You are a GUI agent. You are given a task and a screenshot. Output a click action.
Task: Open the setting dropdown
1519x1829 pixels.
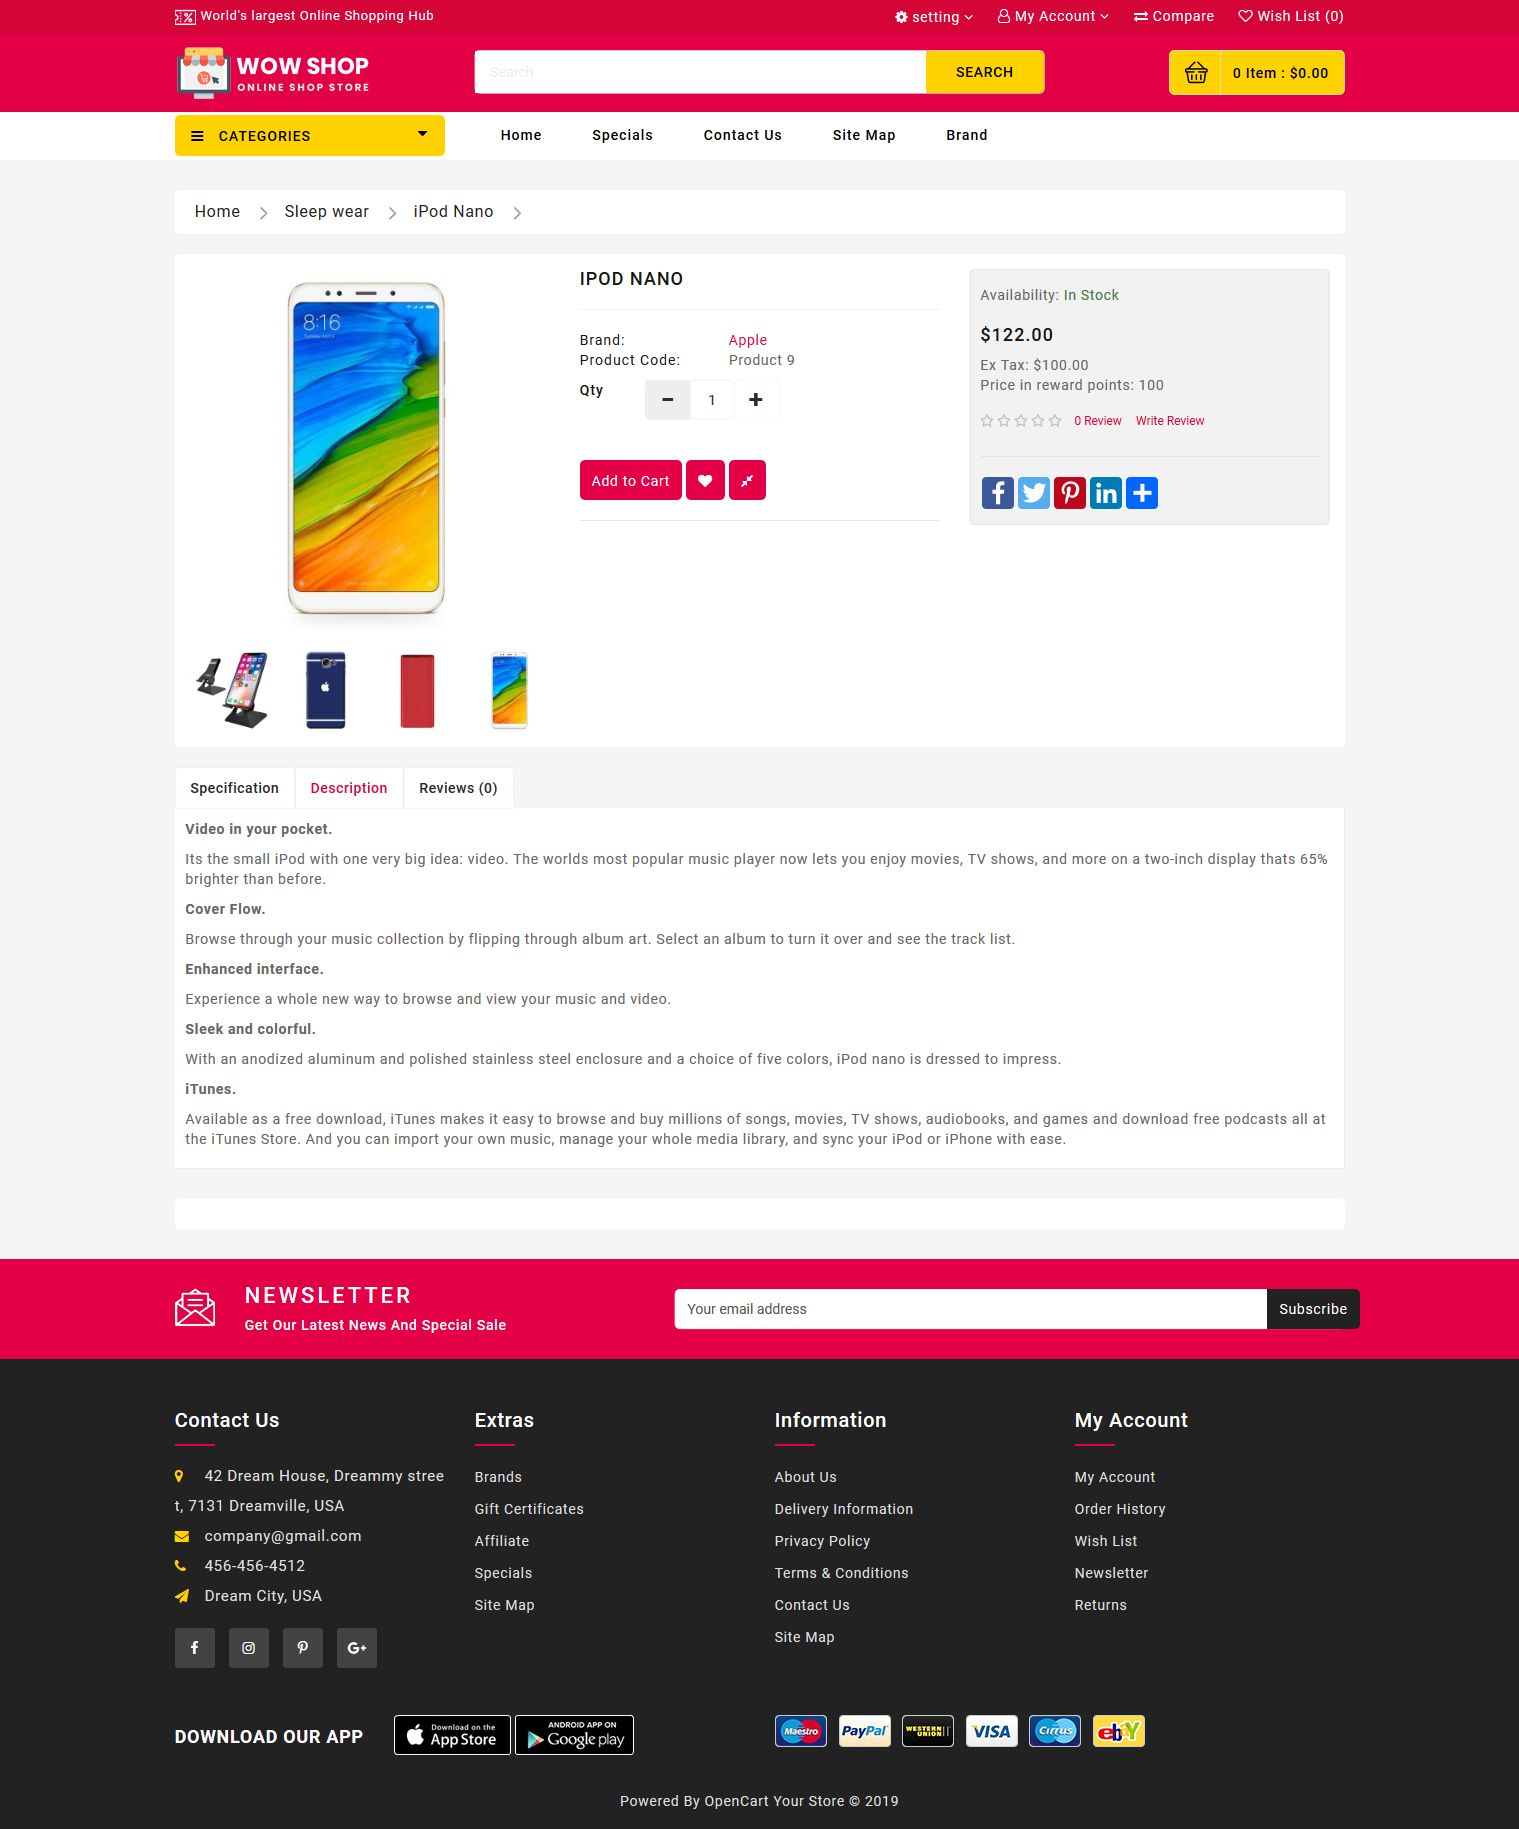click(934, 17)
